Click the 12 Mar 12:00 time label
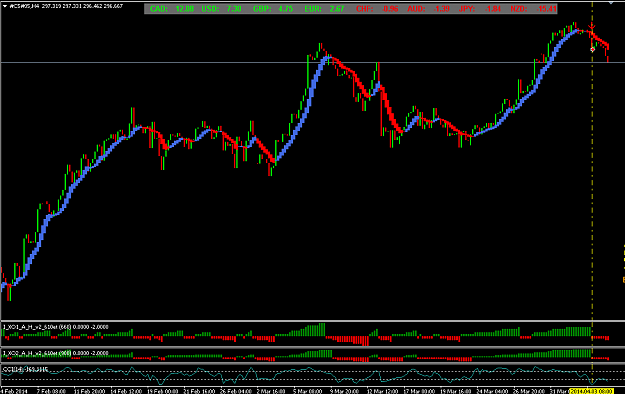 click(x=382, y=391)
